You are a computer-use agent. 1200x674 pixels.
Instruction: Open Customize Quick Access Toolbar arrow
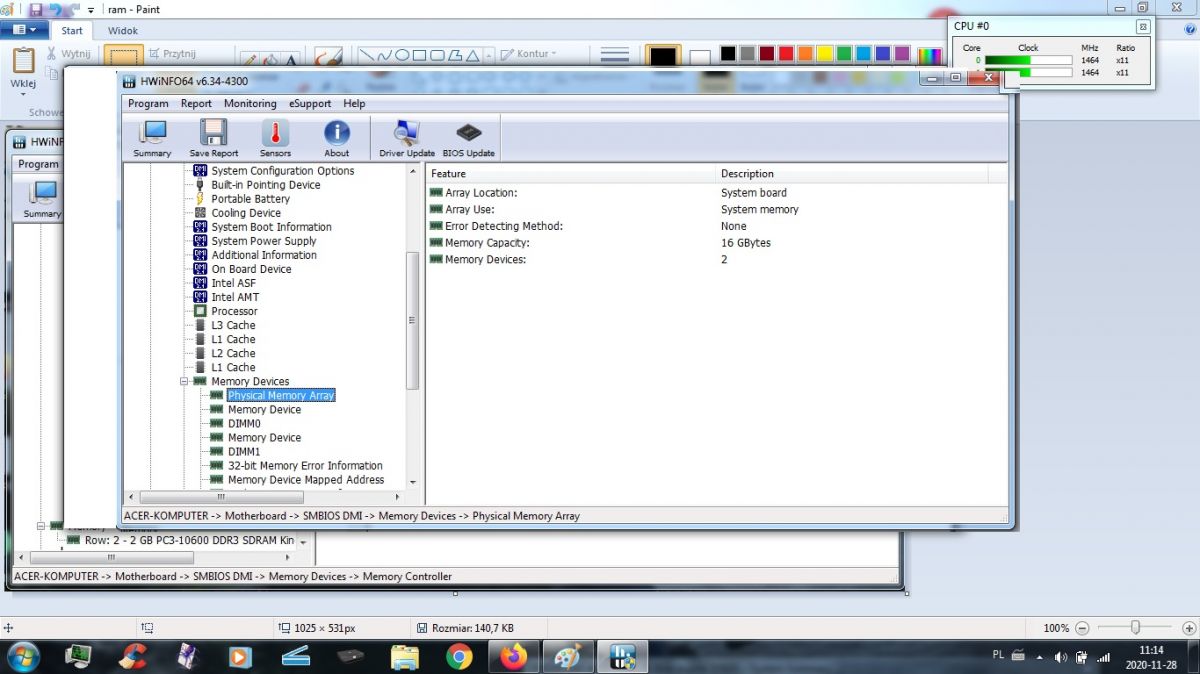point(91,10)
